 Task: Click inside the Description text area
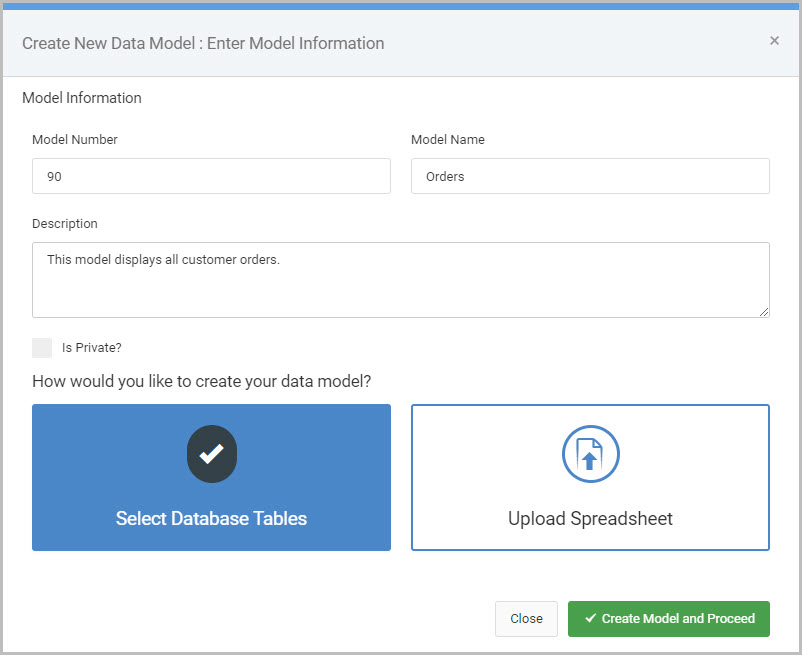pos(401,280)
